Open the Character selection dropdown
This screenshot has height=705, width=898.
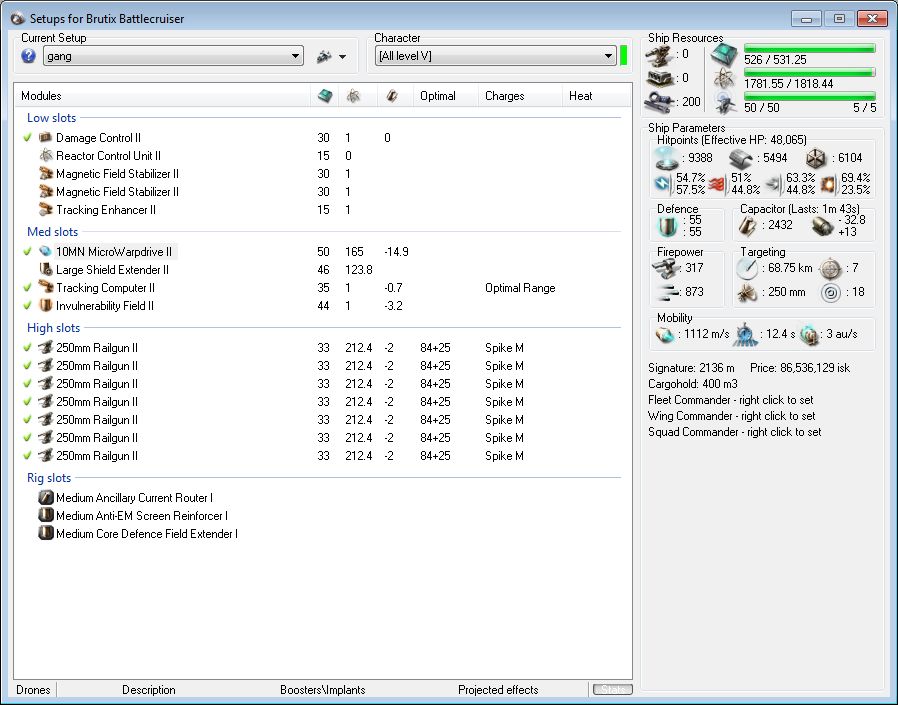point(495,56)
